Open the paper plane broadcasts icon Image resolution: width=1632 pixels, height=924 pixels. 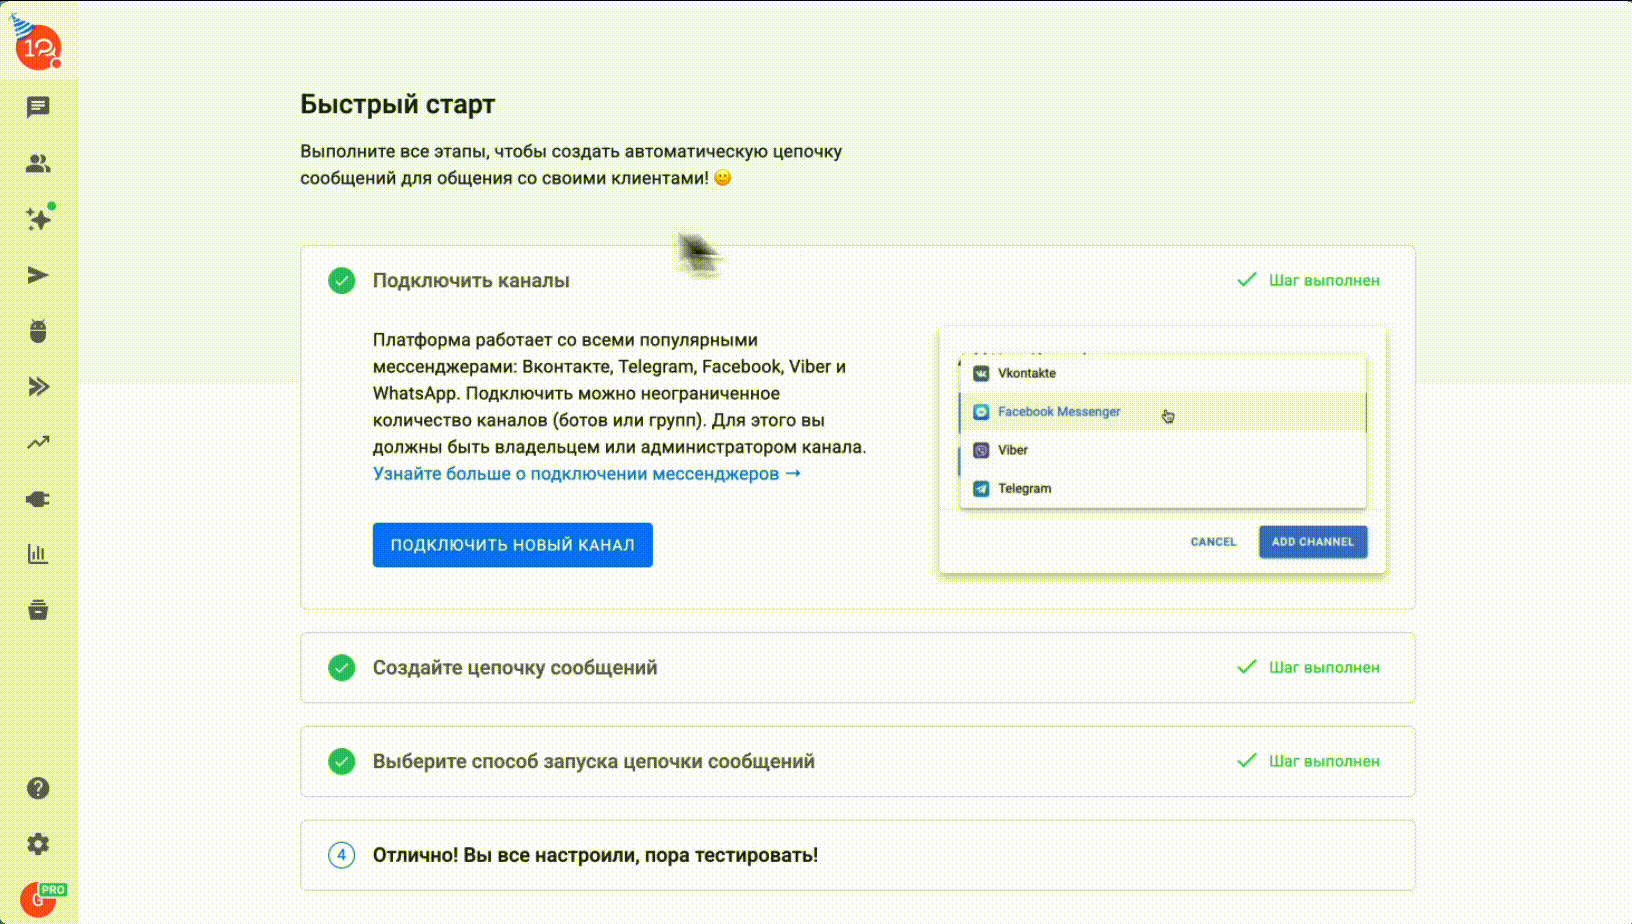point(38,275)
